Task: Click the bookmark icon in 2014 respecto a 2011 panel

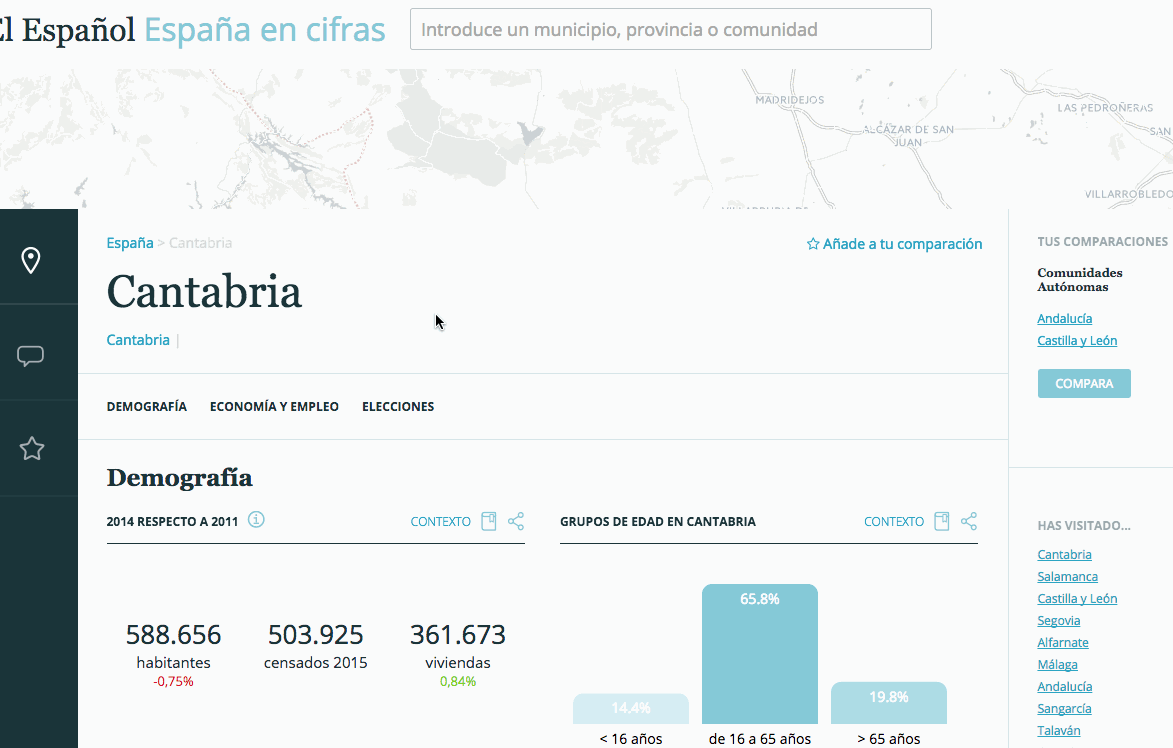Action: pyautogui.click(x=489, y=521)
